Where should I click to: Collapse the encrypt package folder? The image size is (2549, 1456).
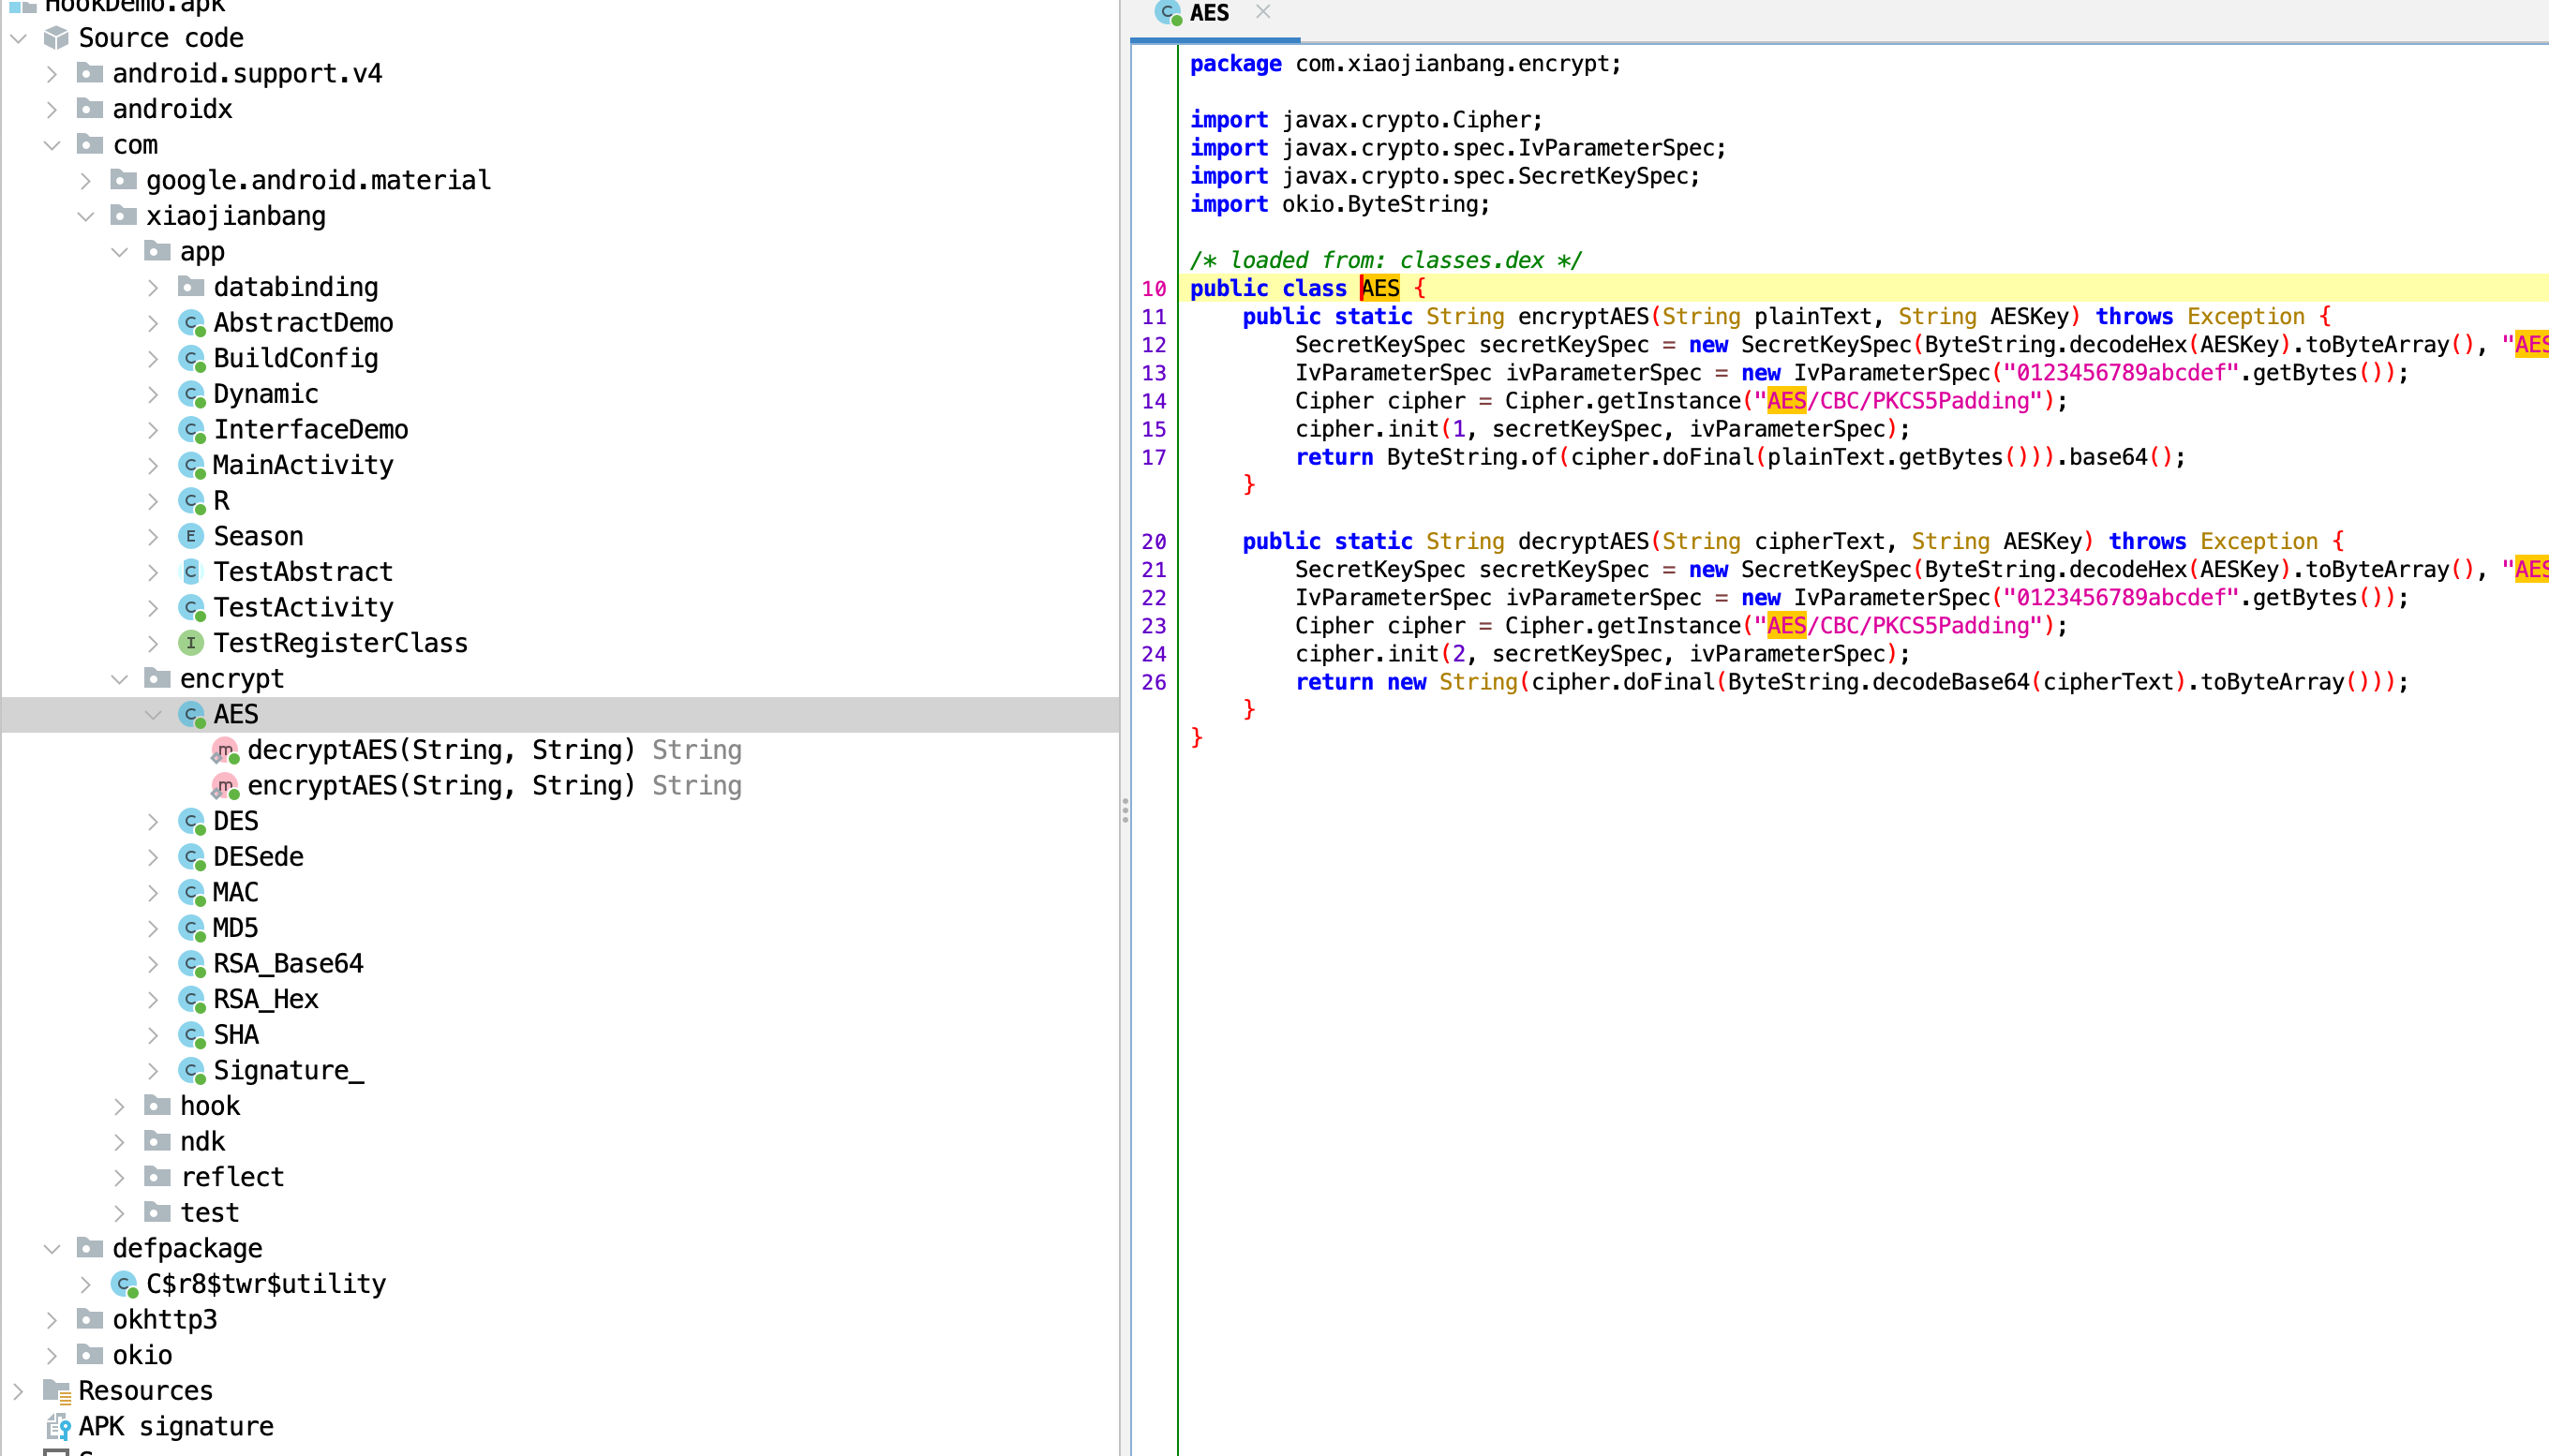[x=119, y=679]
